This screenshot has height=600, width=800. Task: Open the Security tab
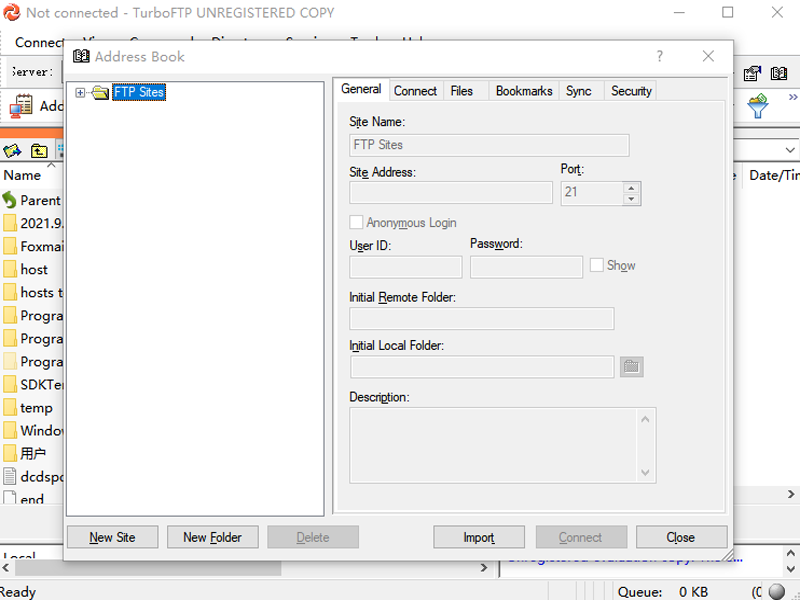tap(631, 91)
